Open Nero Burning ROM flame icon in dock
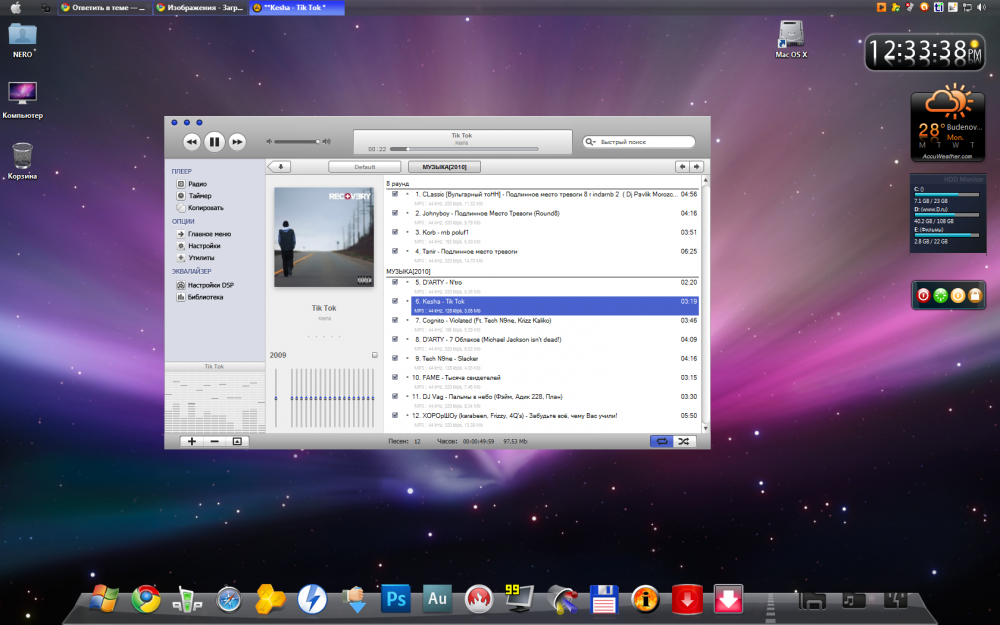The image size is (1000, 625). click(478, 599)
